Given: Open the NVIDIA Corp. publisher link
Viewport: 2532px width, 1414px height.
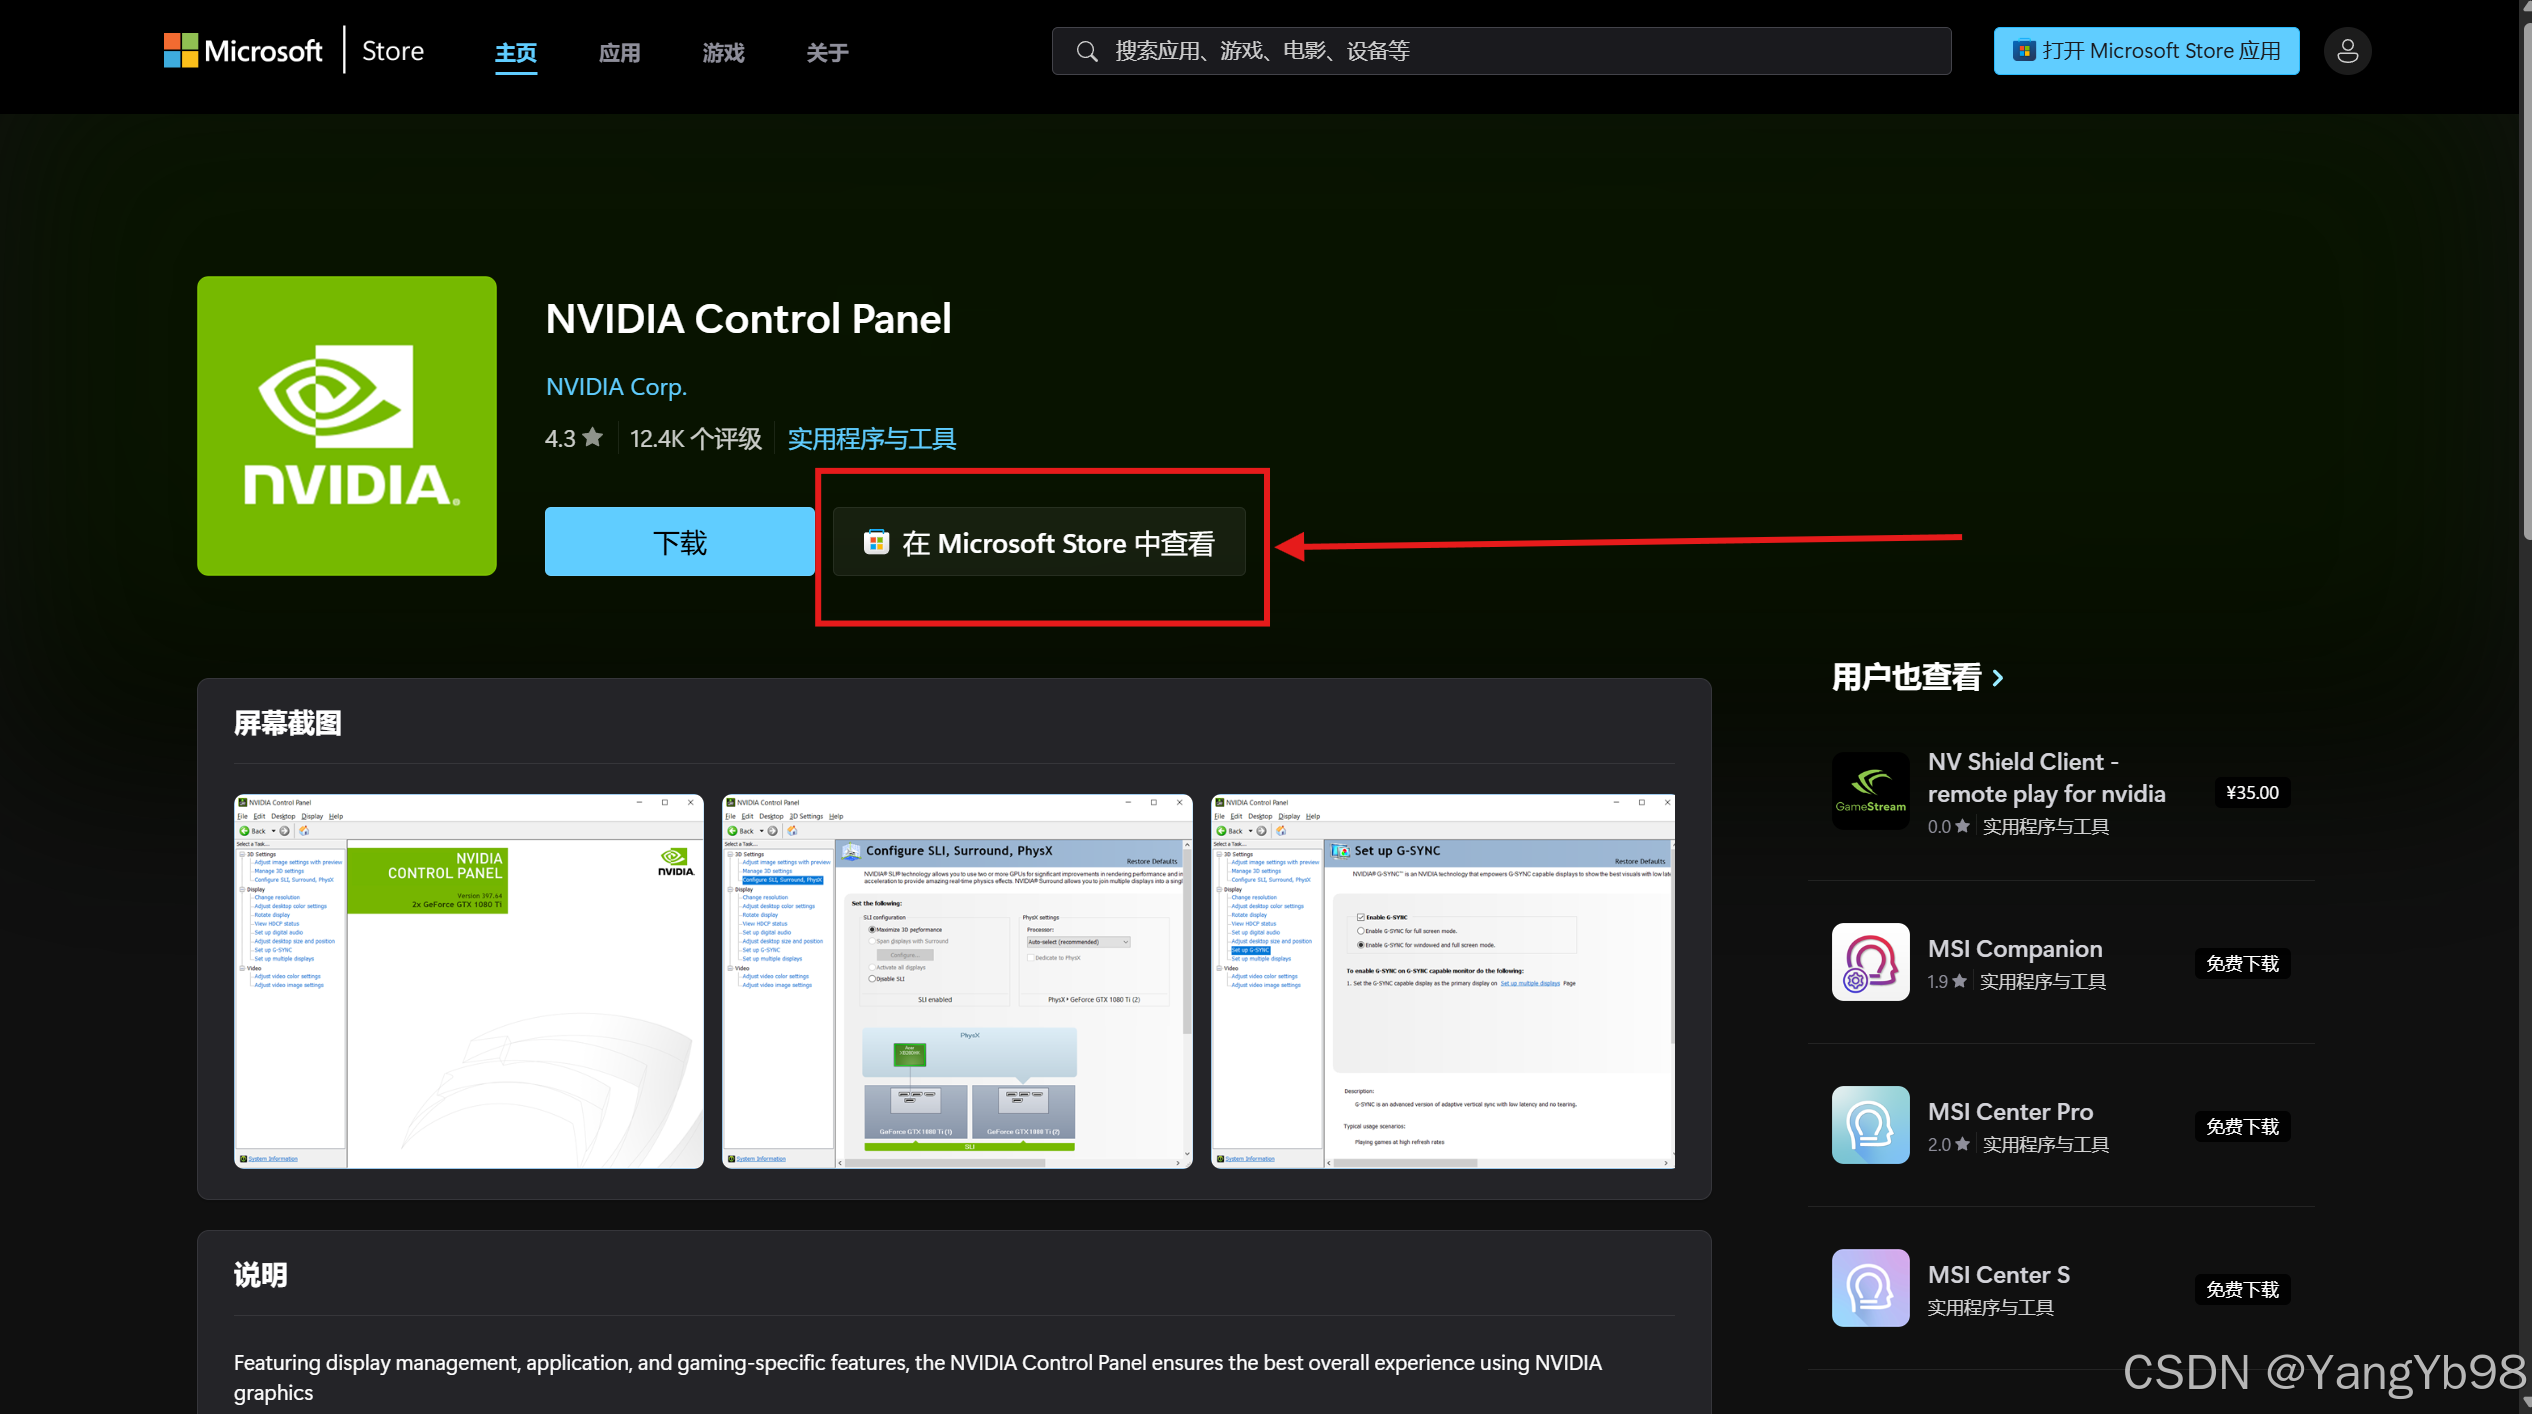Looking at the screenshot, I should [x=616, y=387].
